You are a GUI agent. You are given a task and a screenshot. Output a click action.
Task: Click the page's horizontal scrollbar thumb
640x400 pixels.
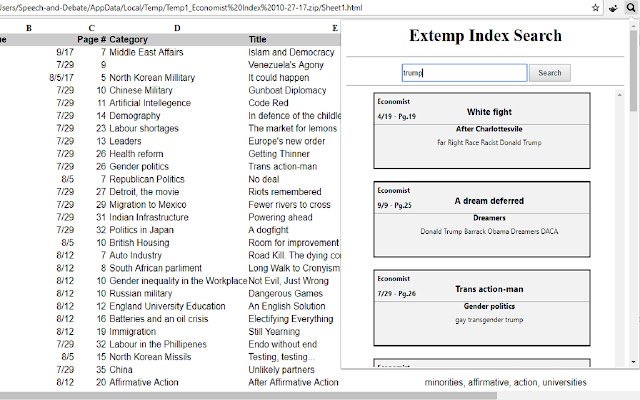pos(248,396)
